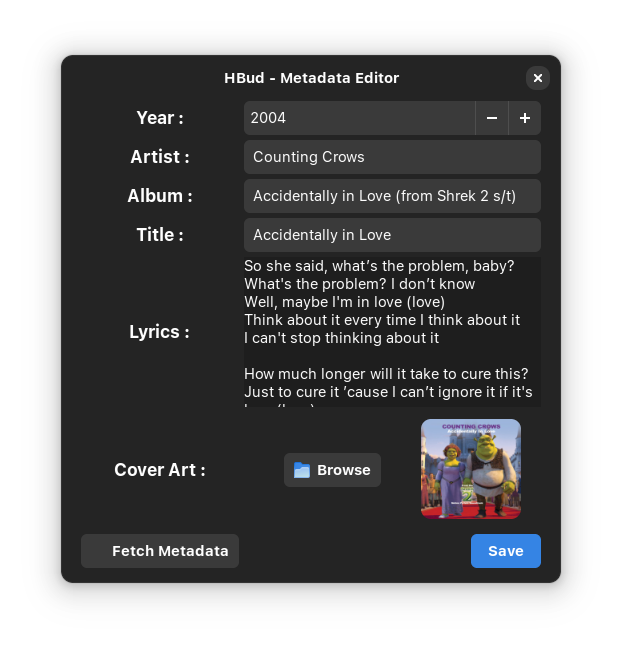
Task: Close the Metadata Editor dialog
Action: point(538,78)
